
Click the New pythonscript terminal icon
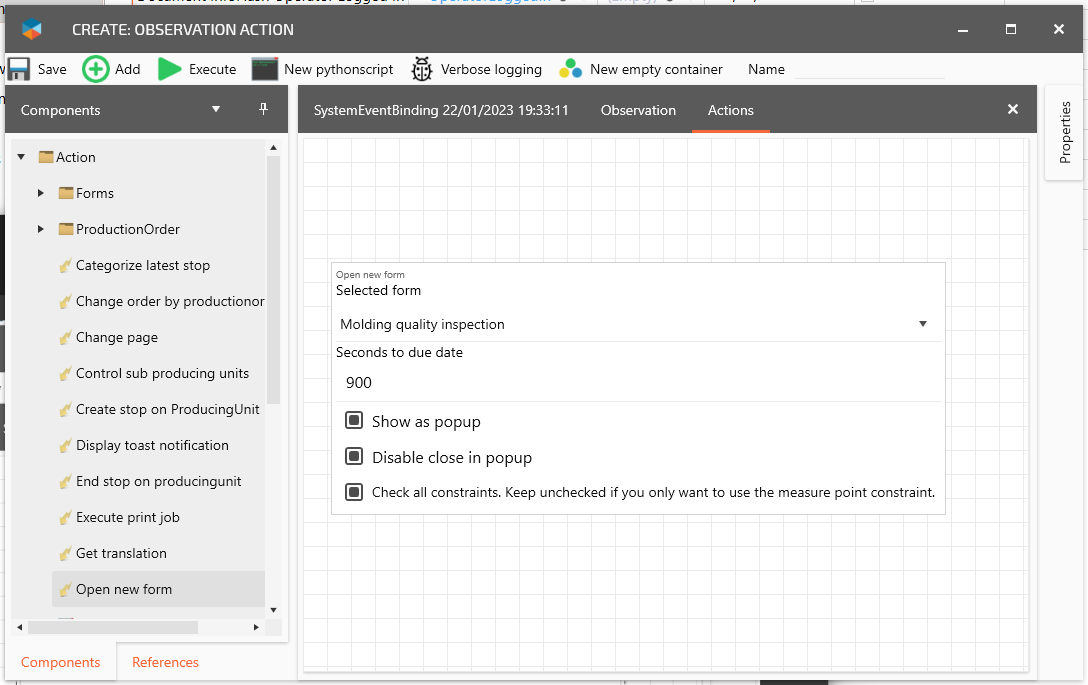click(264, 69)
